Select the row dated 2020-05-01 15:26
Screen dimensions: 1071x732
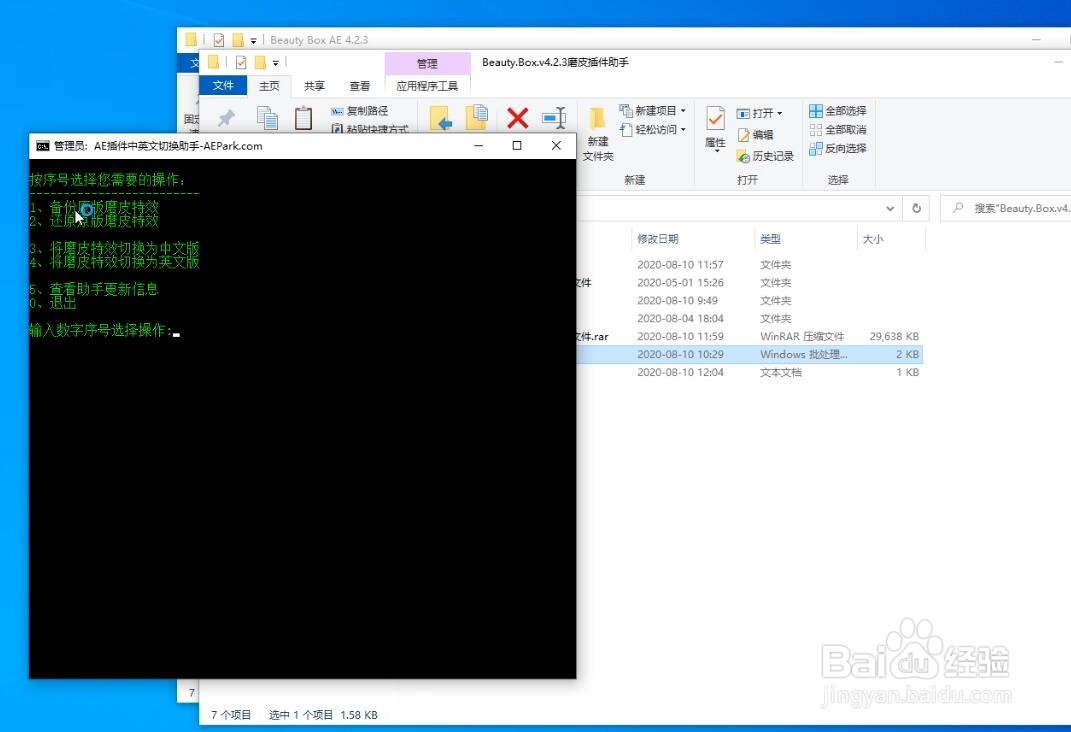click(750, 283)
